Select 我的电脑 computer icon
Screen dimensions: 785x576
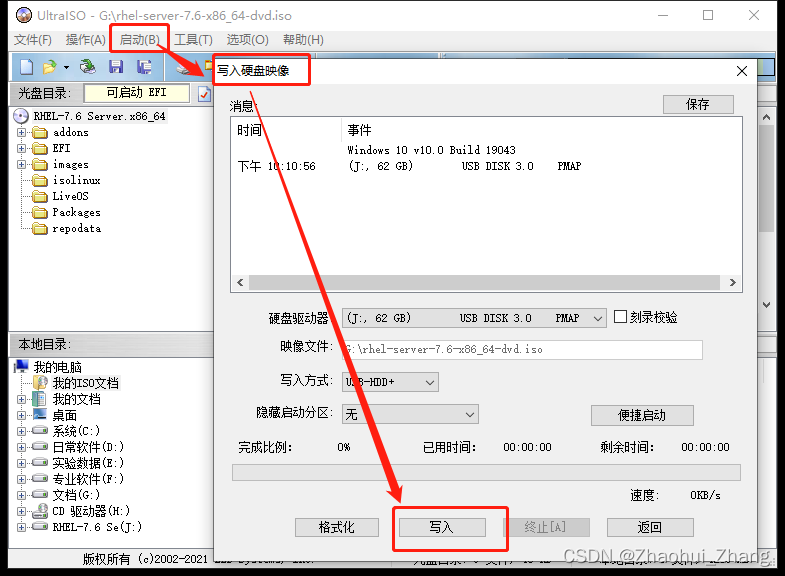tap(22, 367)
